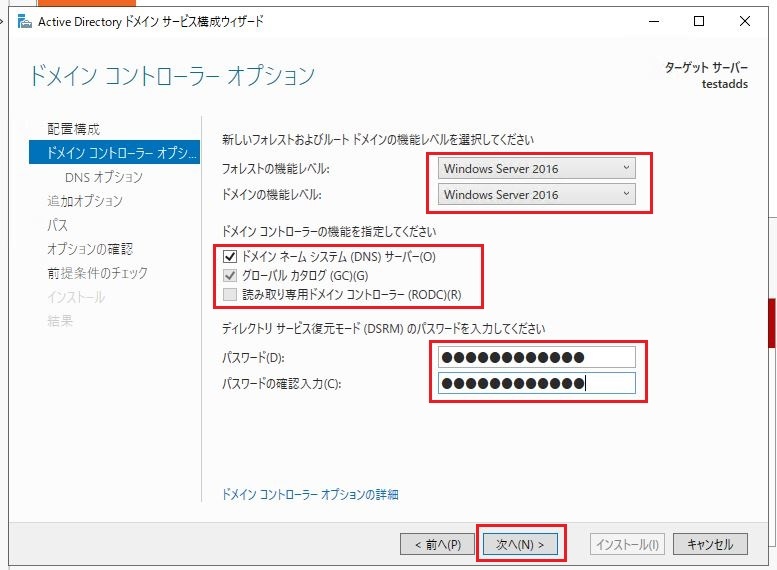The image size is (777, 570).
Task: Select DNS オプション in the sidebar
Action: point(104,177)
